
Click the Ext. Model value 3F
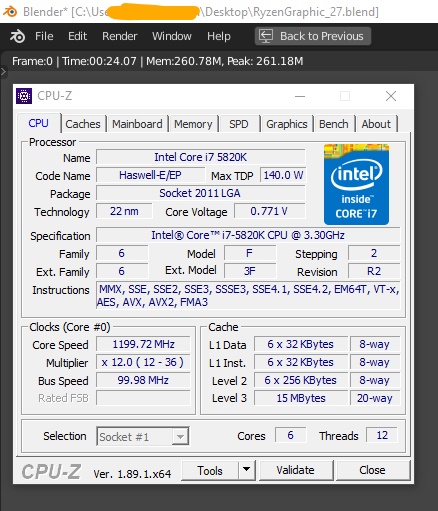[x=250, y=271]
